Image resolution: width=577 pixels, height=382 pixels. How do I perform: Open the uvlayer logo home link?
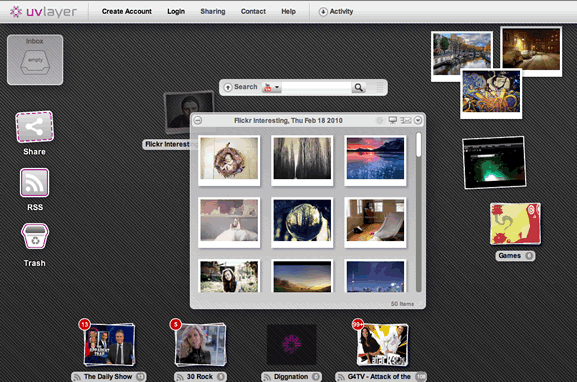(x=43, y=11)
